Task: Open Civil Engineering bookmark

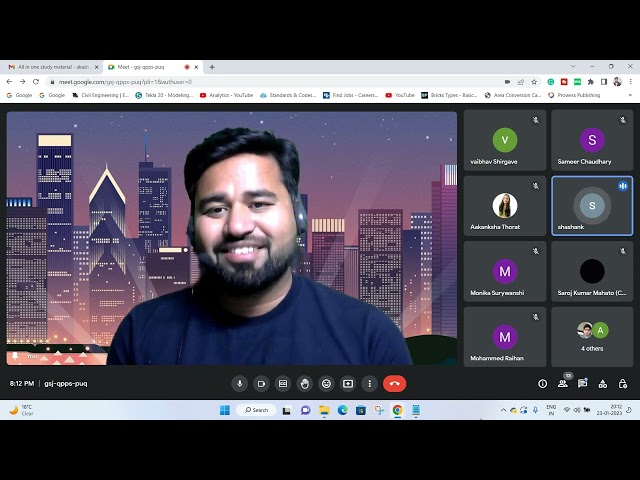Action: (100, 95)
